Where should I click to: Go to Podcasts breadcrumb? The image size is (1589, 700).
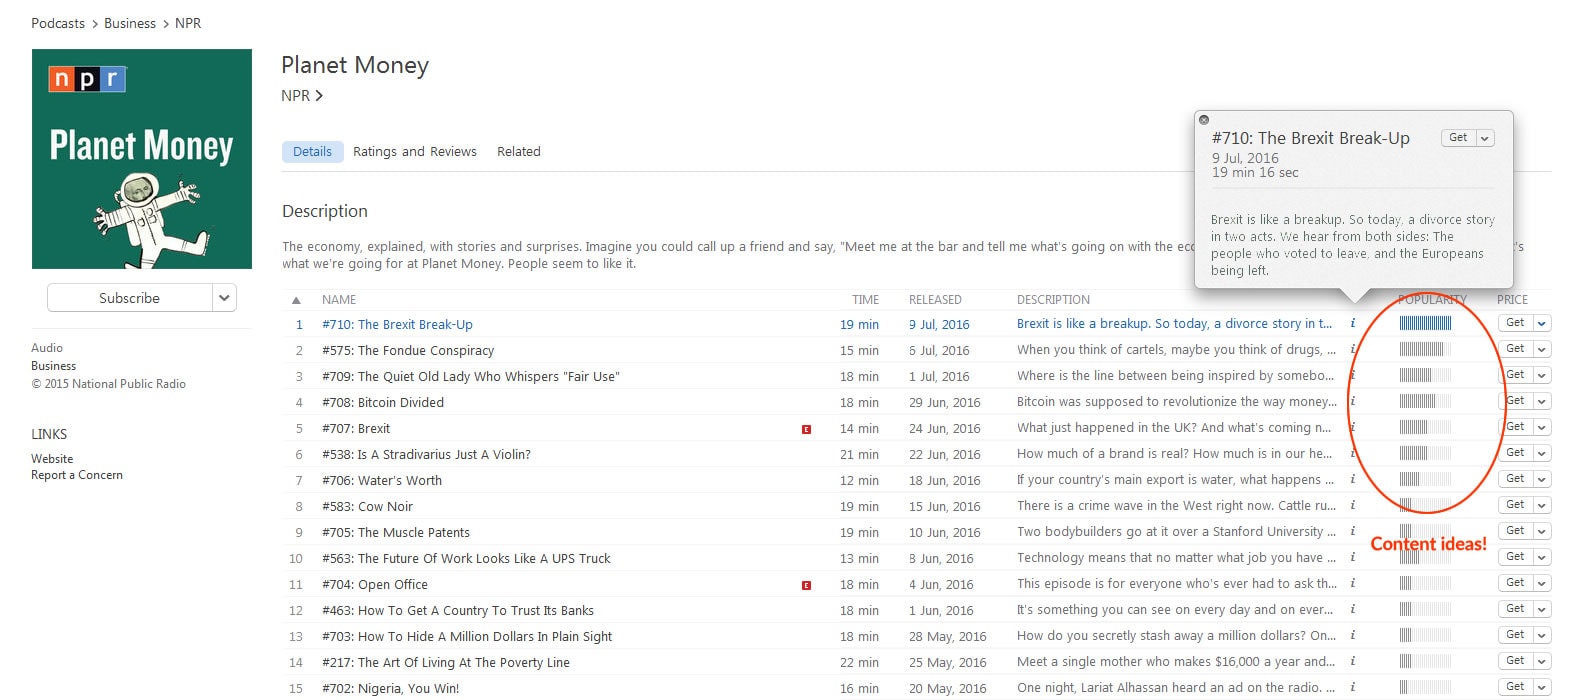click(58, 23)
